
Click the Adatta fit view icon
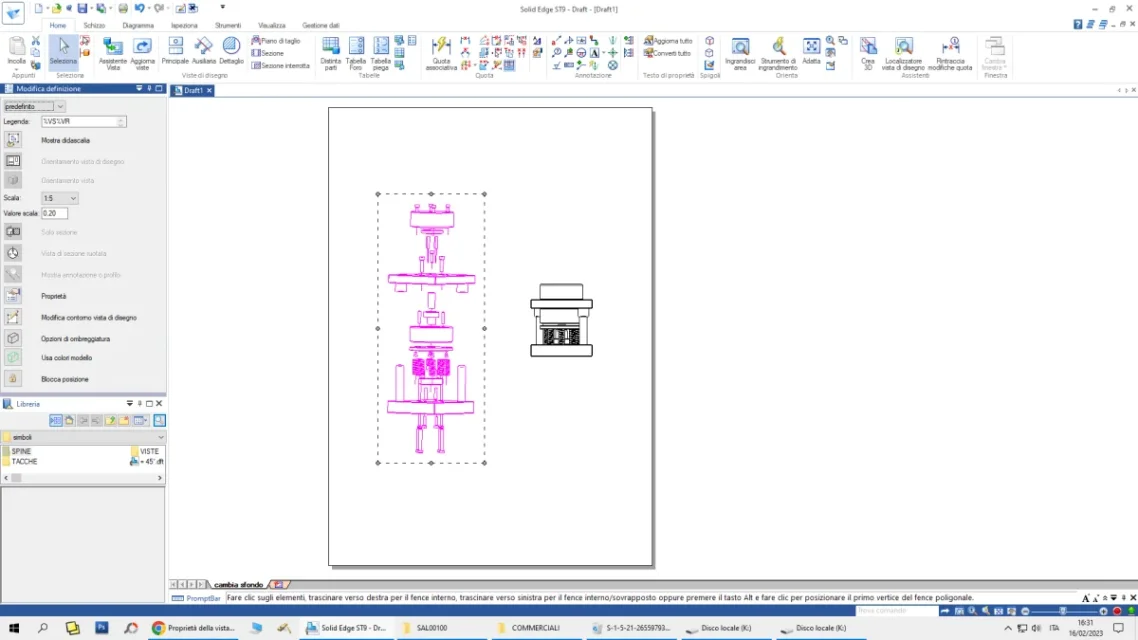[811, 51]
